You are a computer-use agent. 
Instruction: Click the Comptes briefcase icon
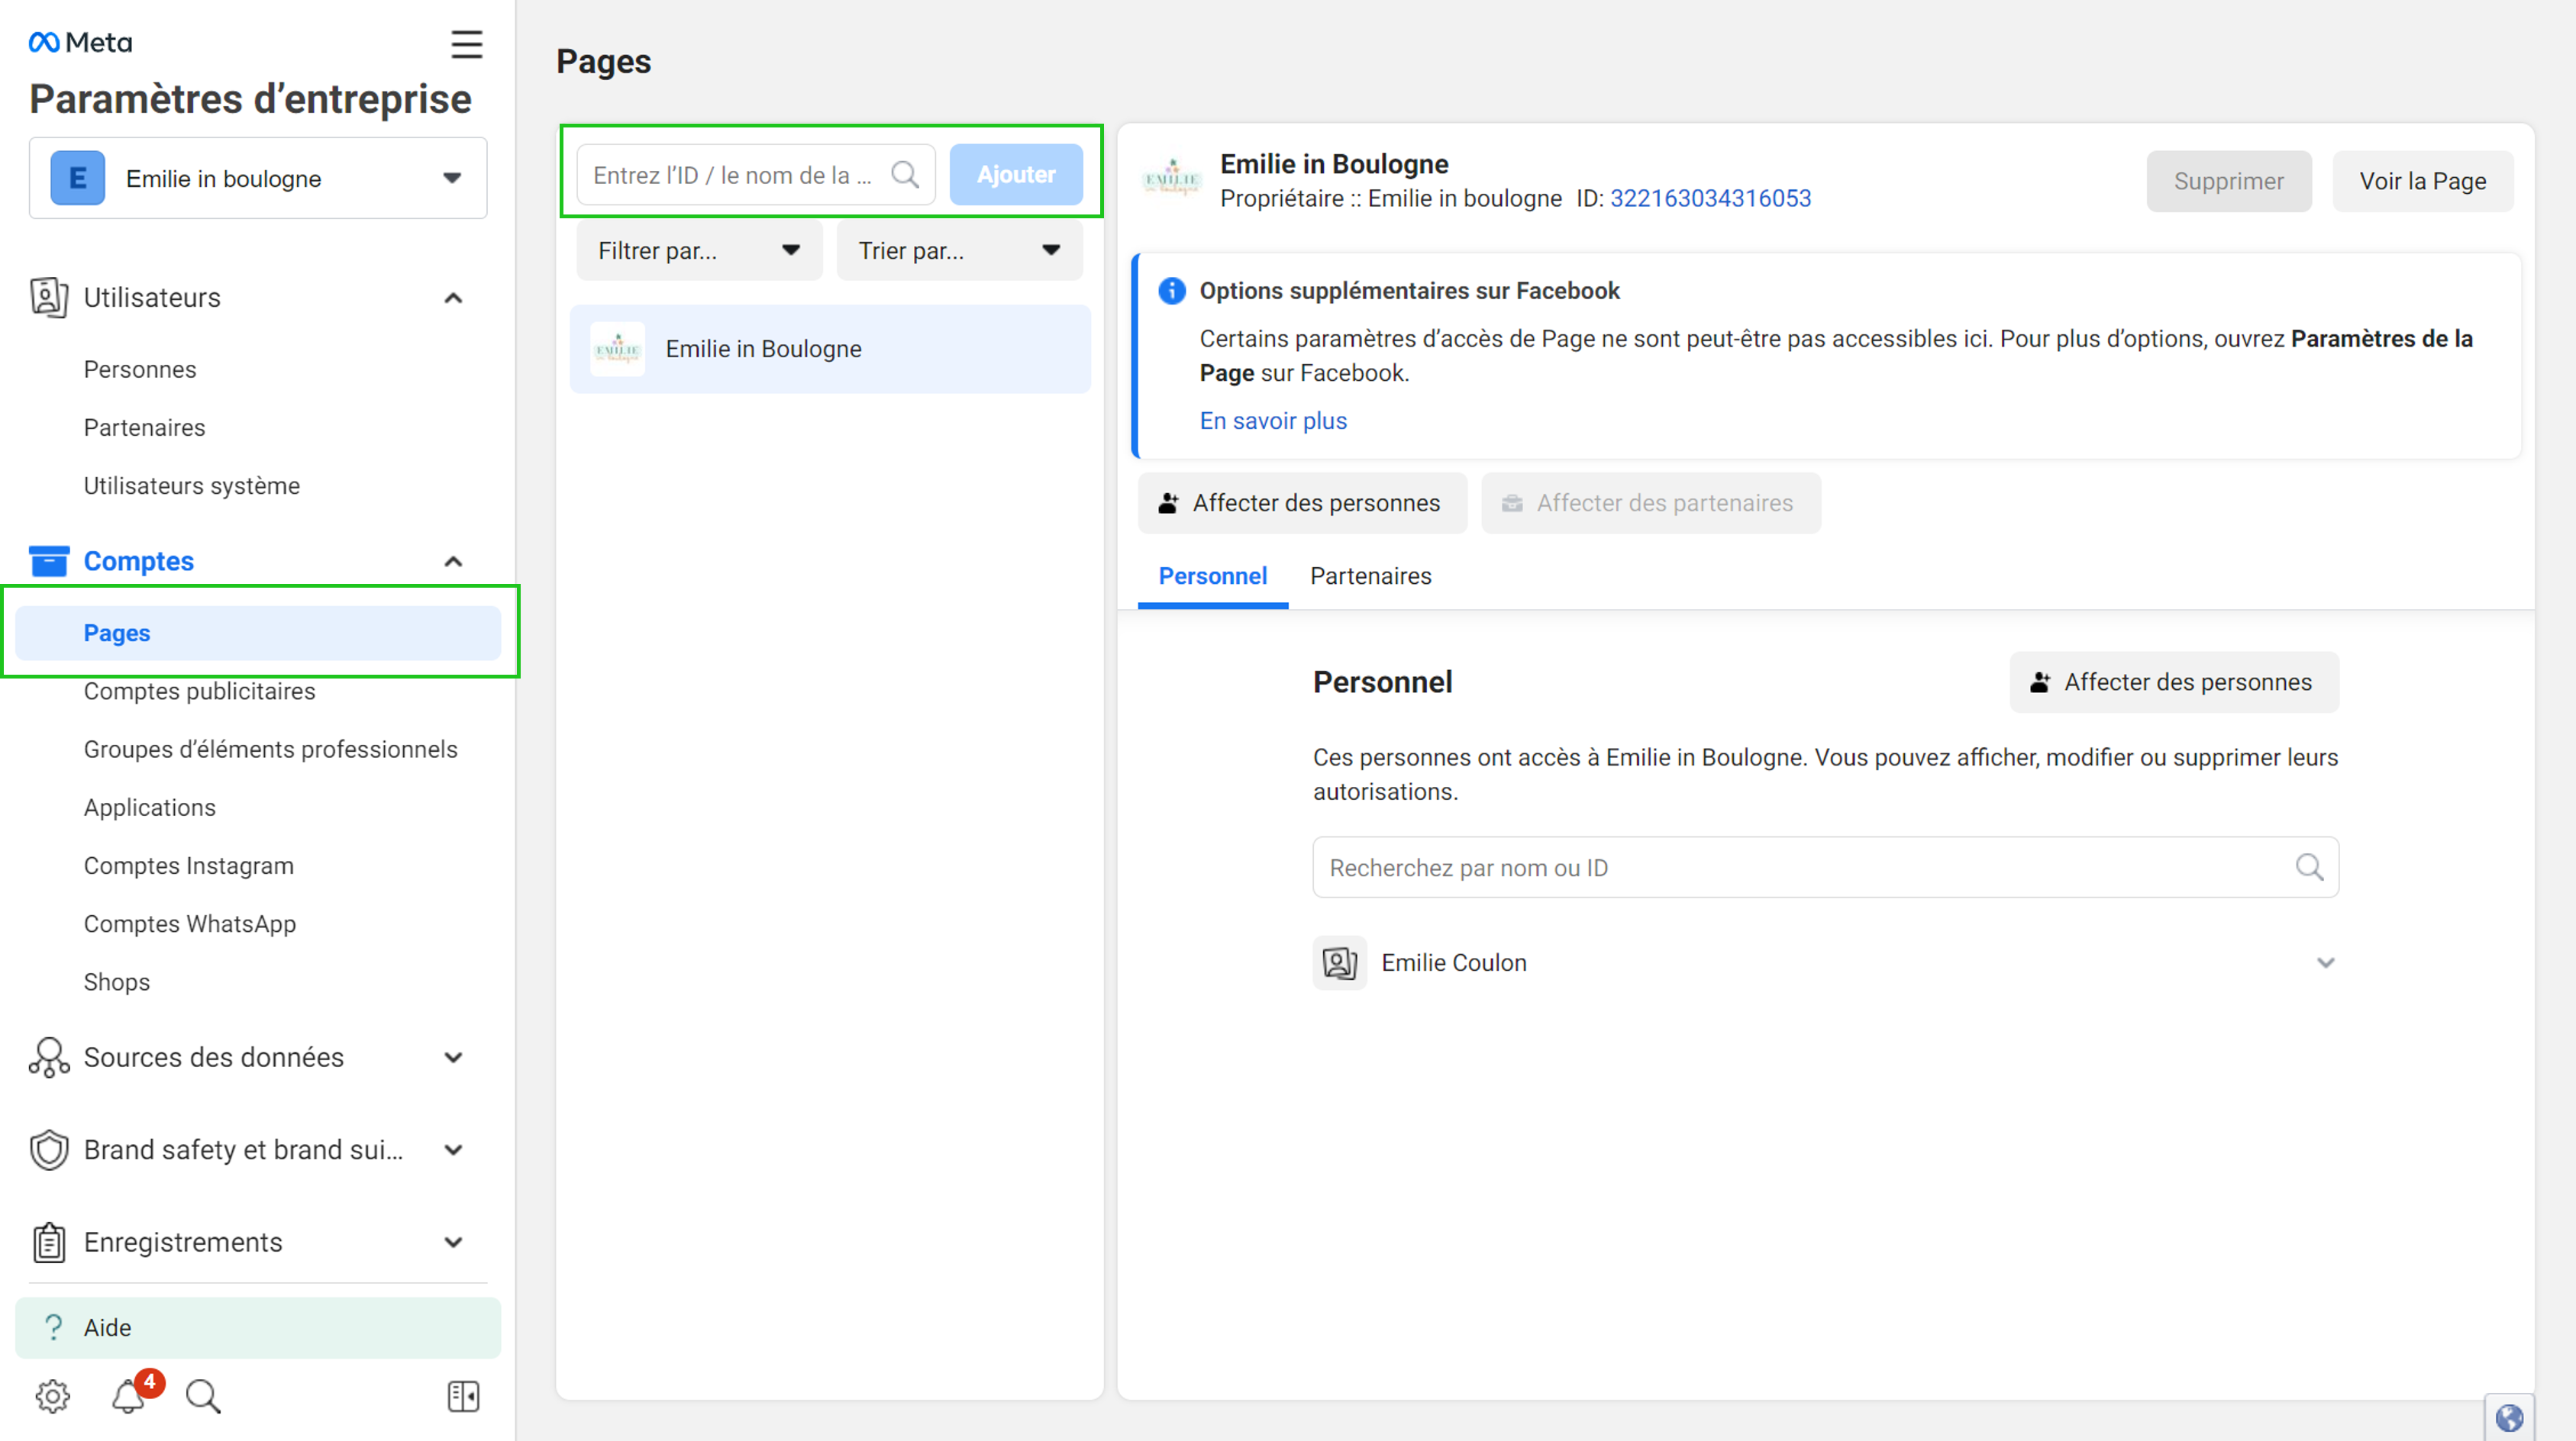tap(49, 561)
